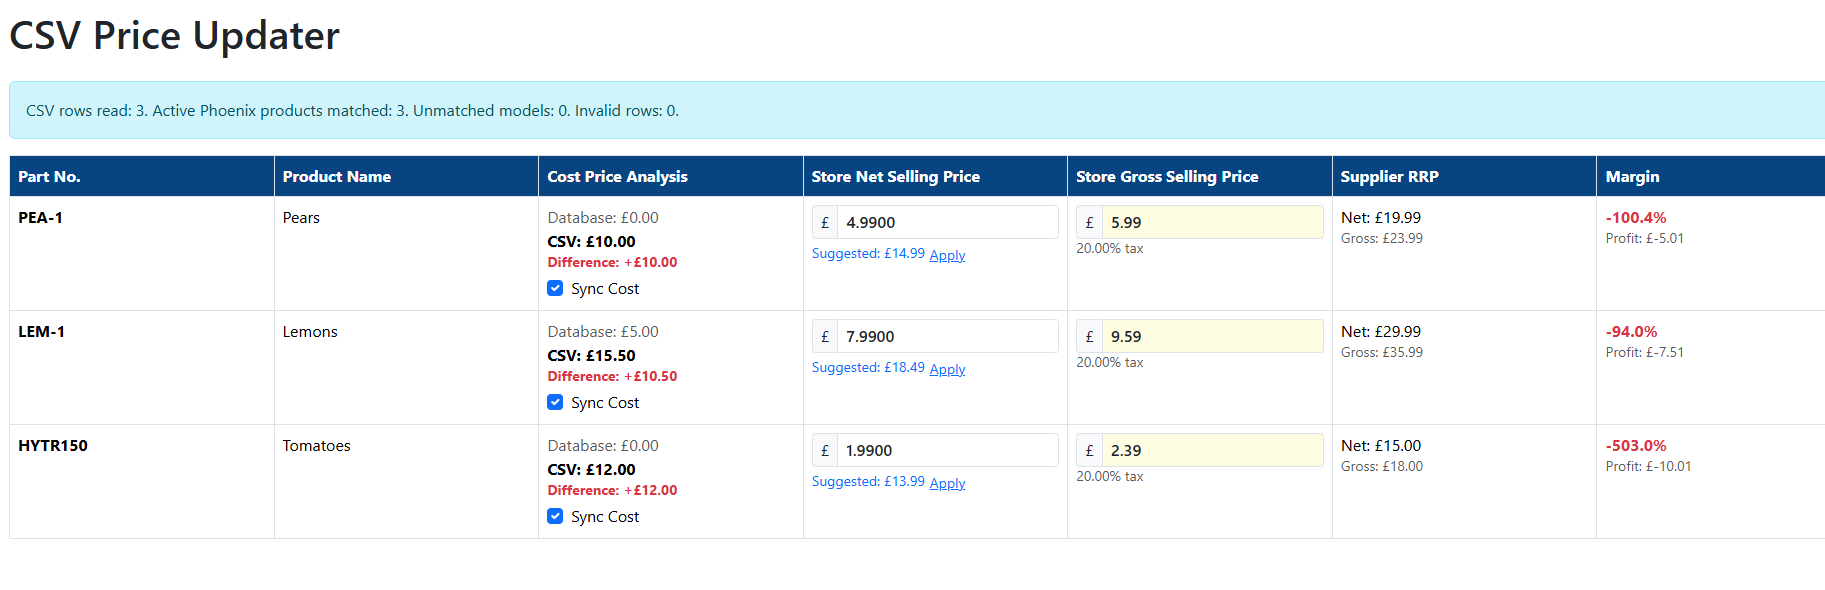This screenshot has width=1825, height=590.
Task: Click the Product Name column header
Action: pyautogui.click(x=406, y=176)
